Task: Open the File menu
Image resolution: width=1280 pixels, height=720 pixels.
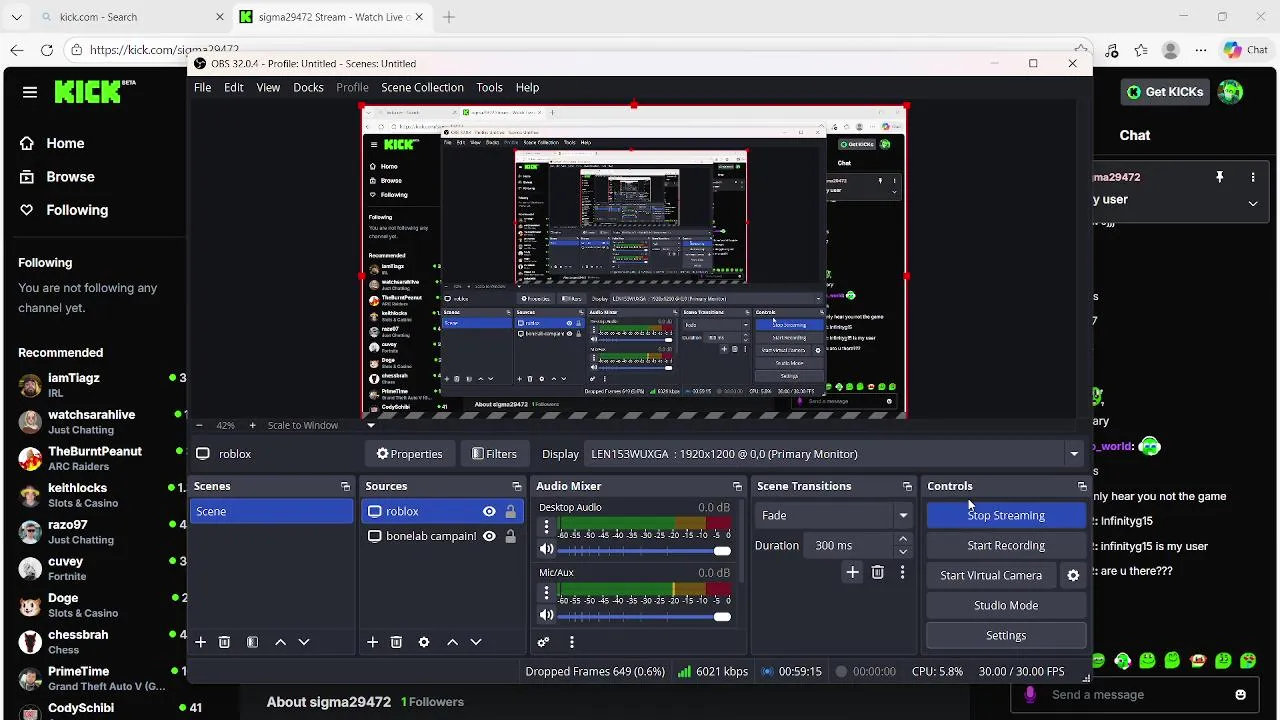Action: click(202, 87)
